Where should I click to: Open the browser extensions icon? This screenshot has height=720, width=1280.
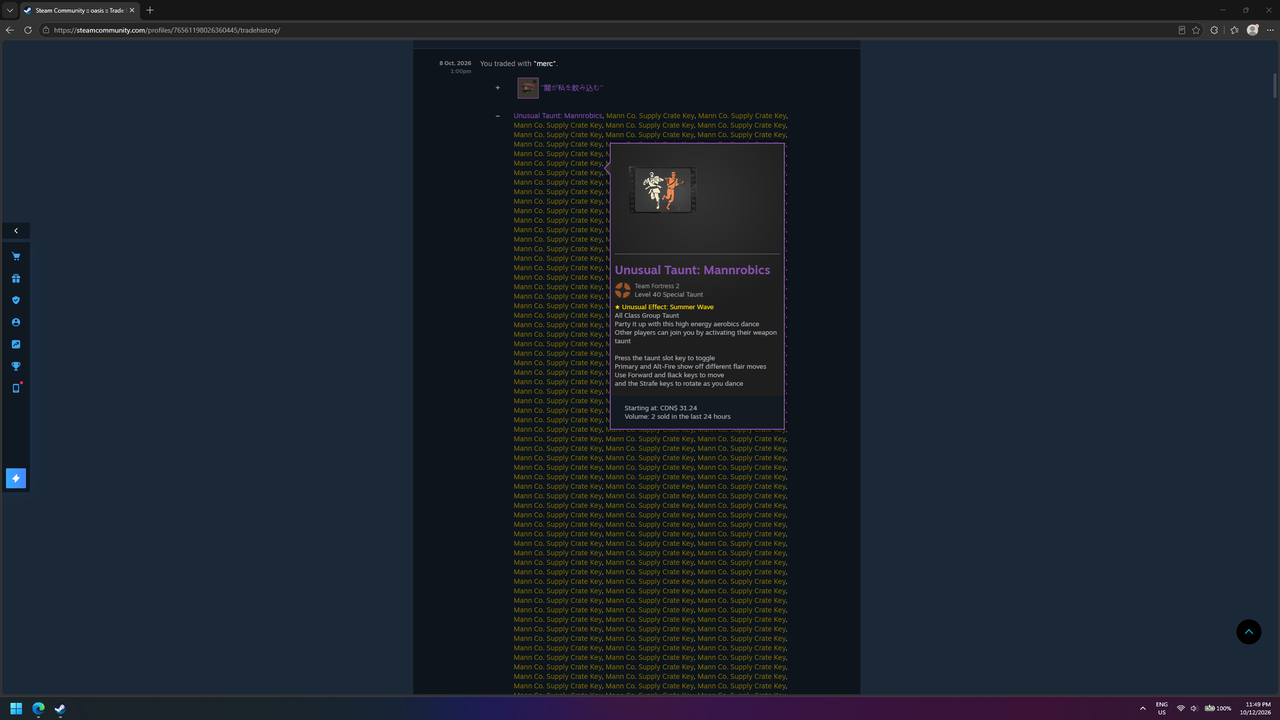tap(1214, 30)
